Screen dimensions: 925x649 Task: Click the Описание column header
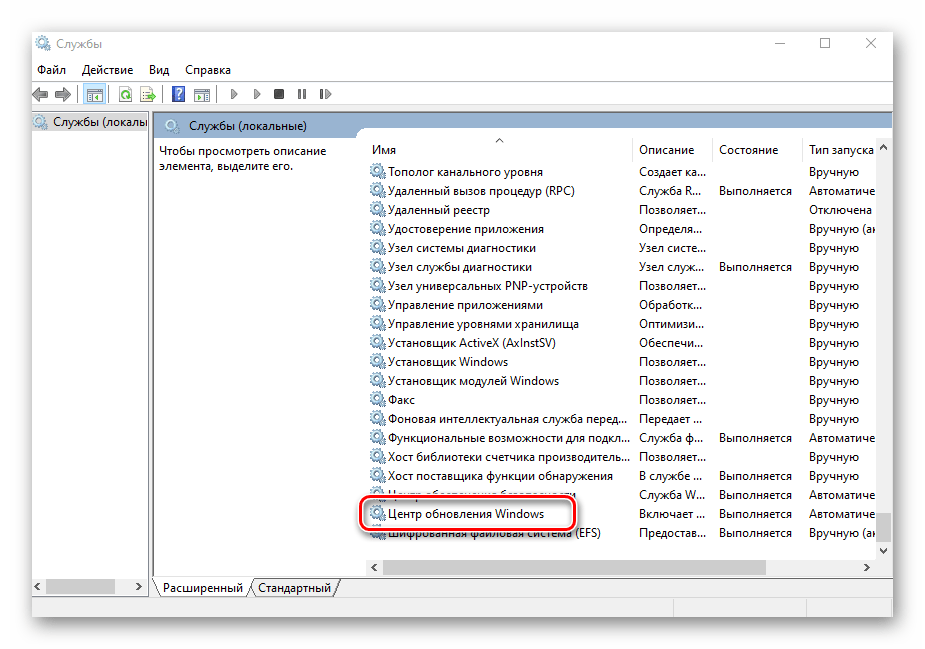pos(666,149)
